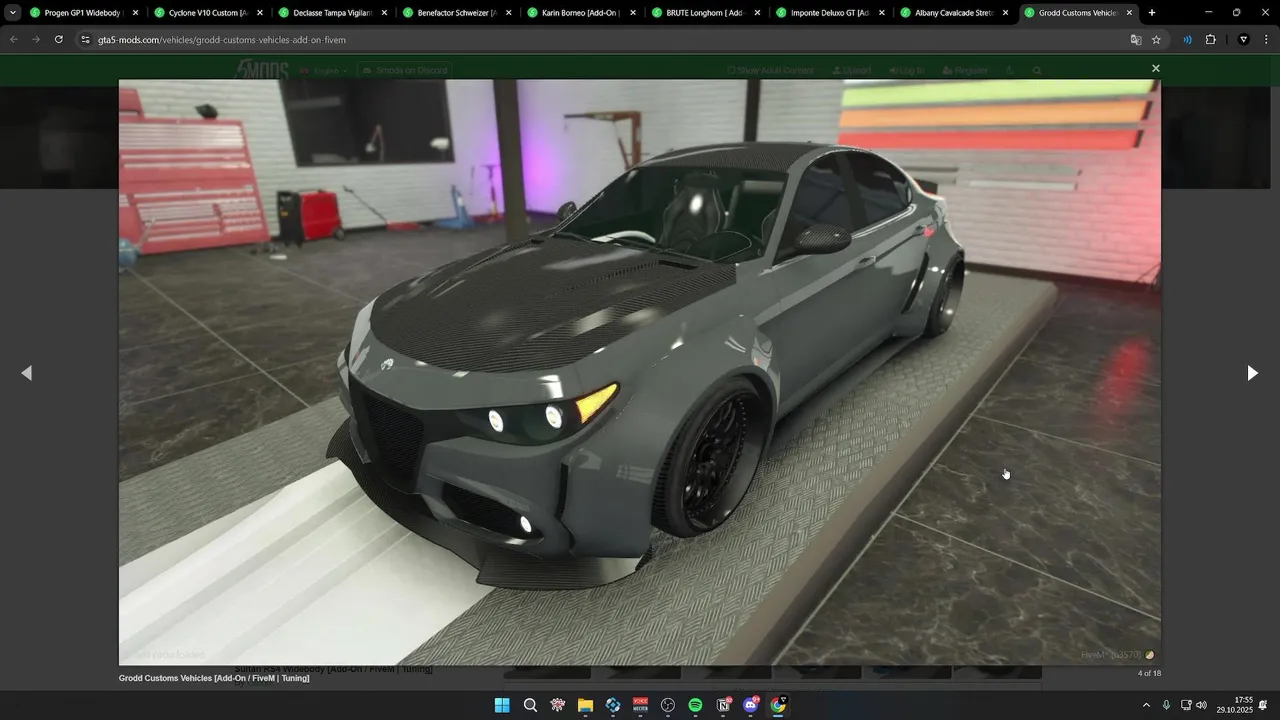The image size is (1280, 720).
Task: Go to the previous gallery image arrow
Action: (27, 373)
